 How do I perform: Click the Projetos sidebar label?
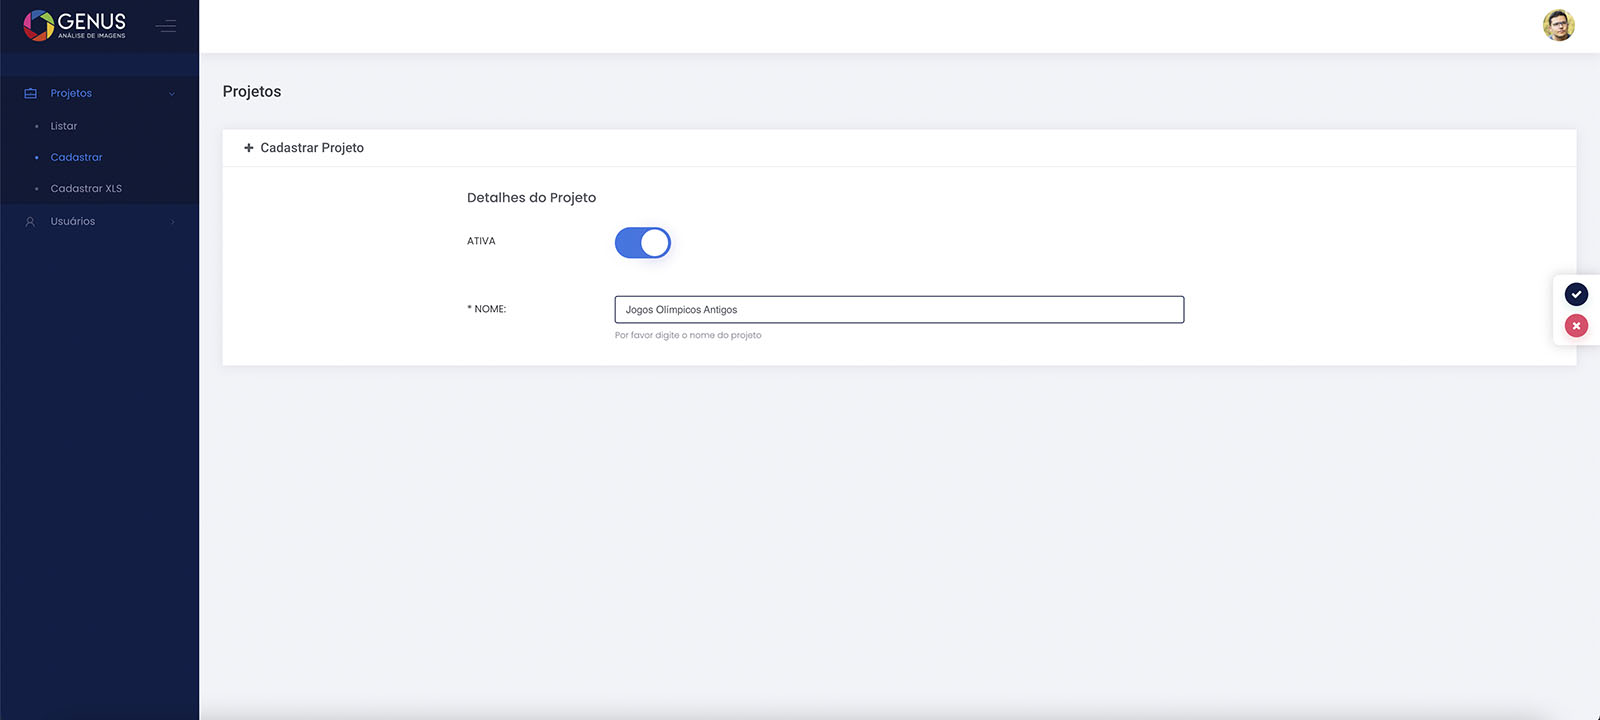71,93
